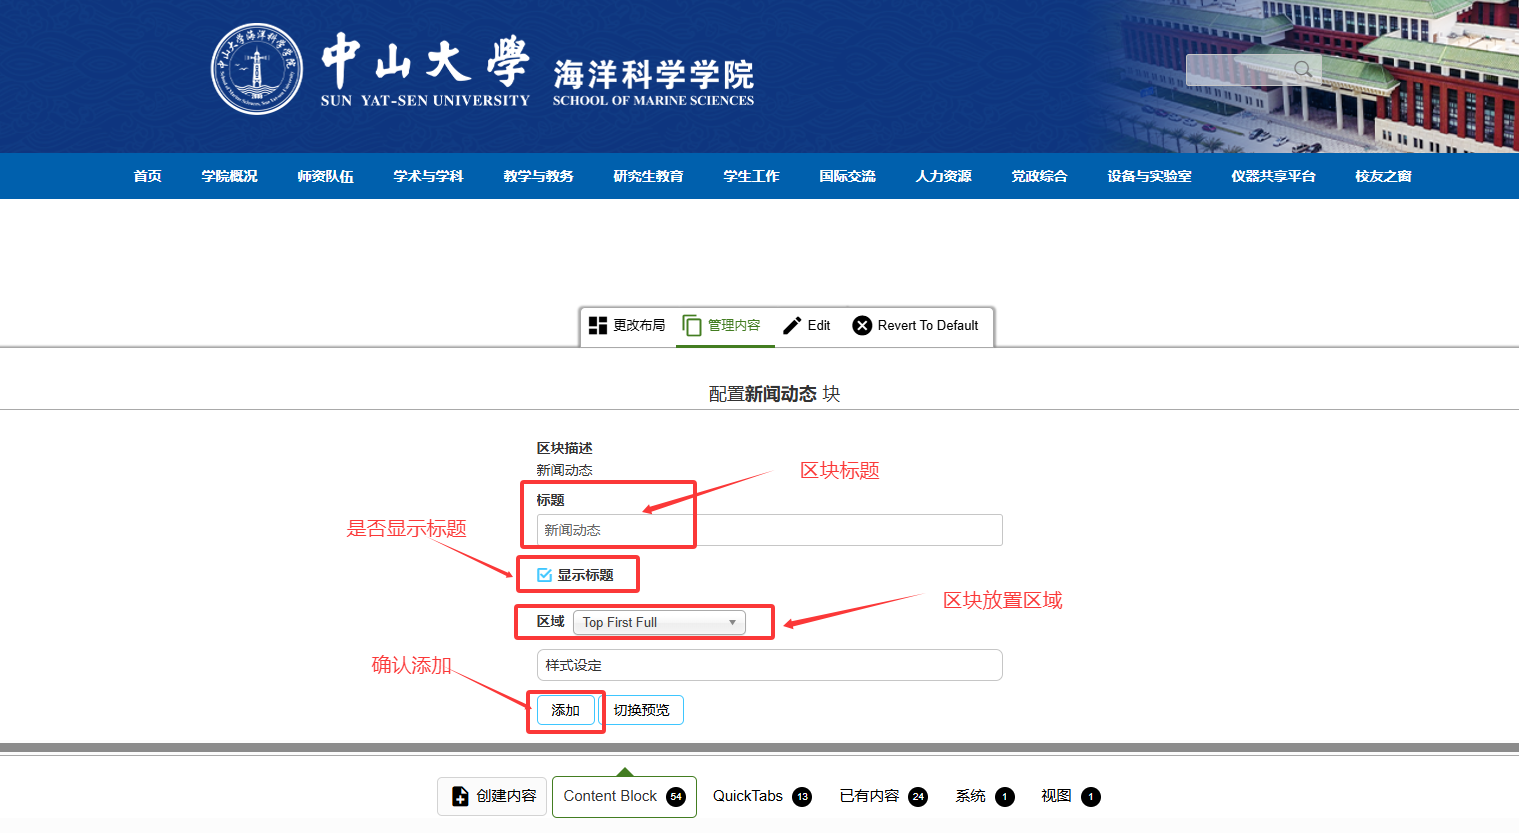Open the 区域 Top First Full dropdown
This screenshot has width=1519, height=838.
click(x=659, y=622)
